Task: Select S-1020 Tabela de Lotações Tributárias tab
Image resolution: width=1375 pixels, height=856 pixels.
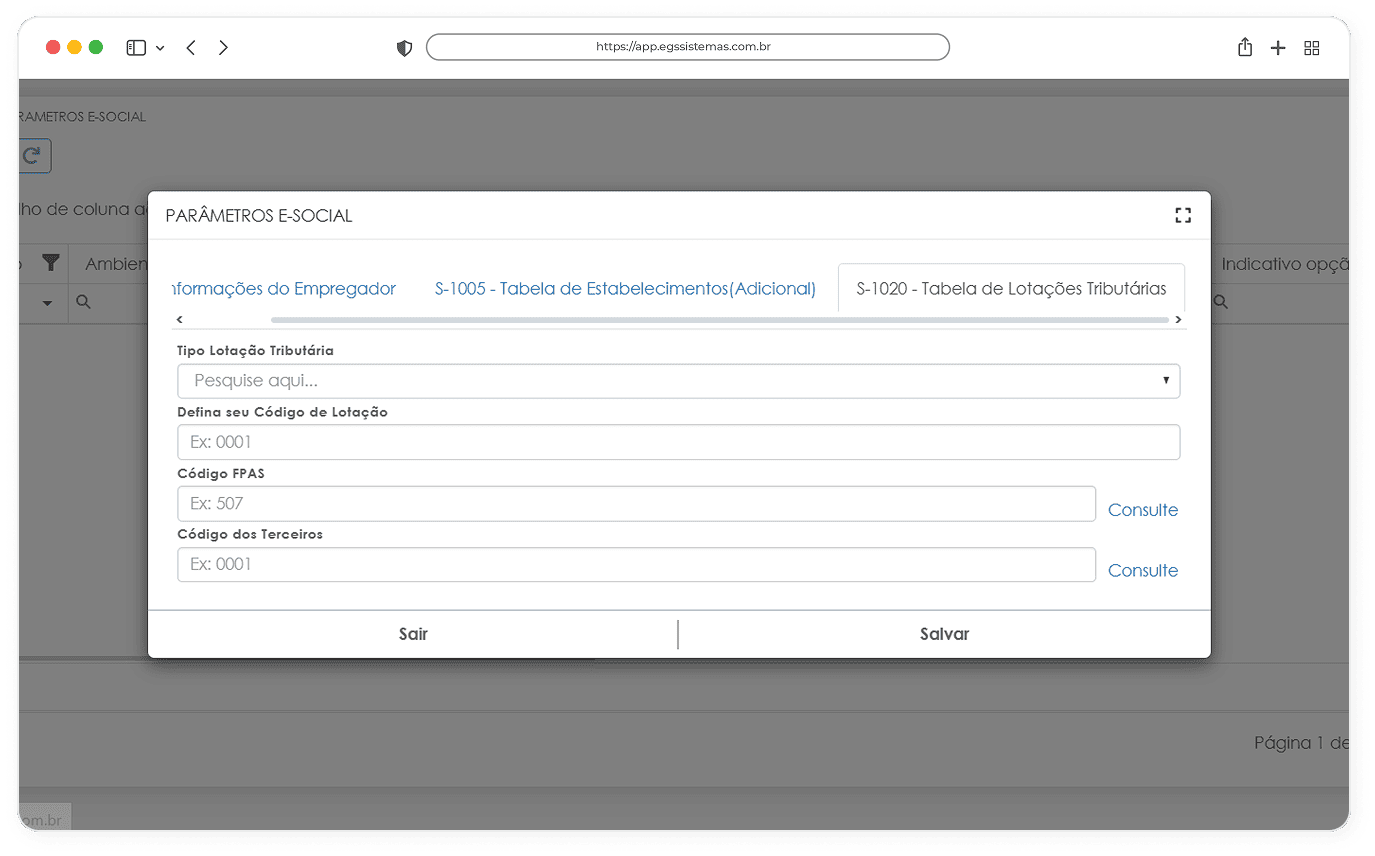Action: pos(1011,289)
